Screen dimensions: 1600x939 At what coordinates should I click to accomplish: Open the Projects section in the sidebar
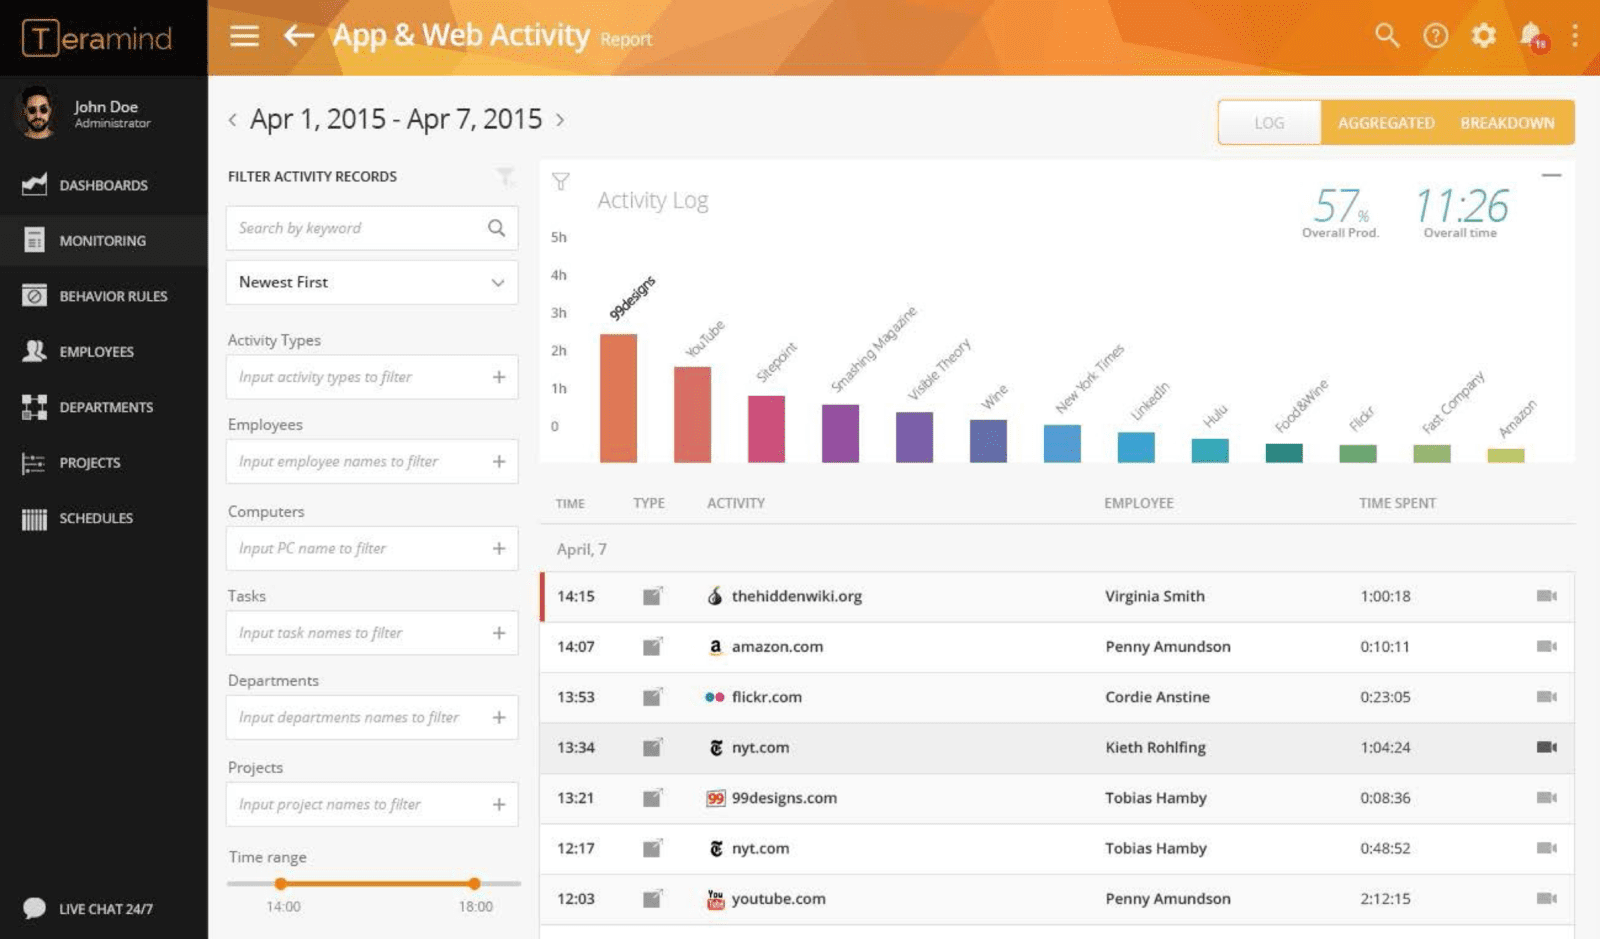coord(104,463)
